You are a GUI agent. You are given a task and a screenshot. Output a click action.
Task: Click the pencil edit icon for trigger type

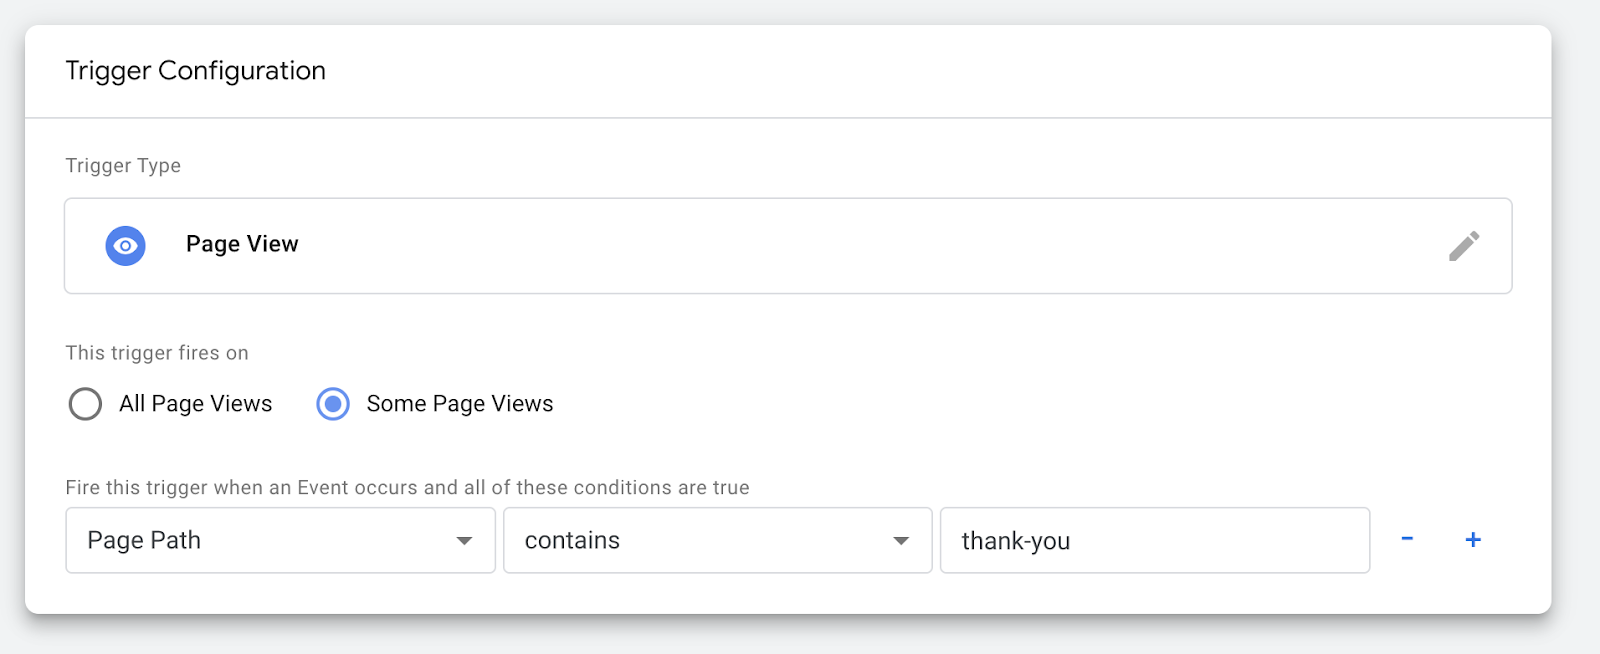click(x=1464, y=246)
